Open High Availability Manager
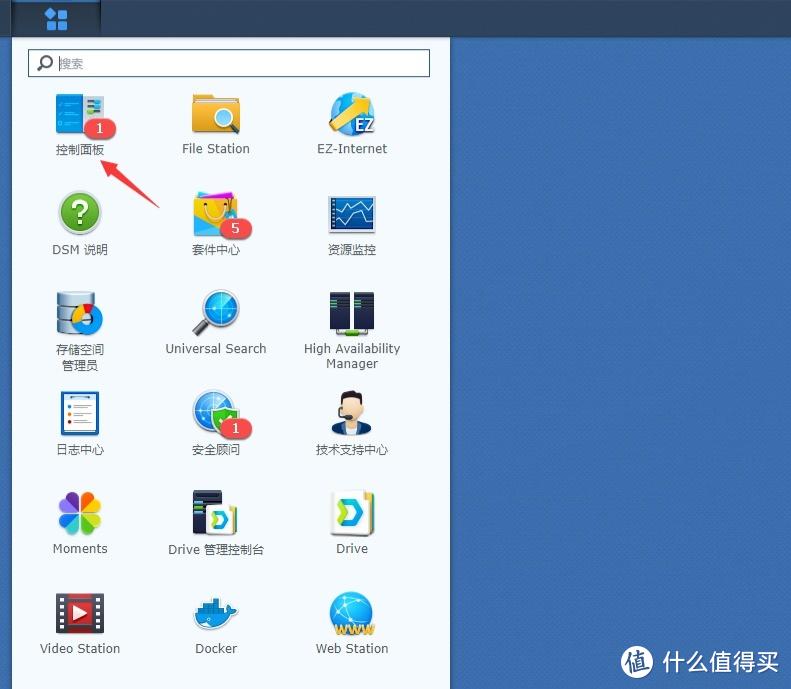791x689 pixels. click(352, 313)
